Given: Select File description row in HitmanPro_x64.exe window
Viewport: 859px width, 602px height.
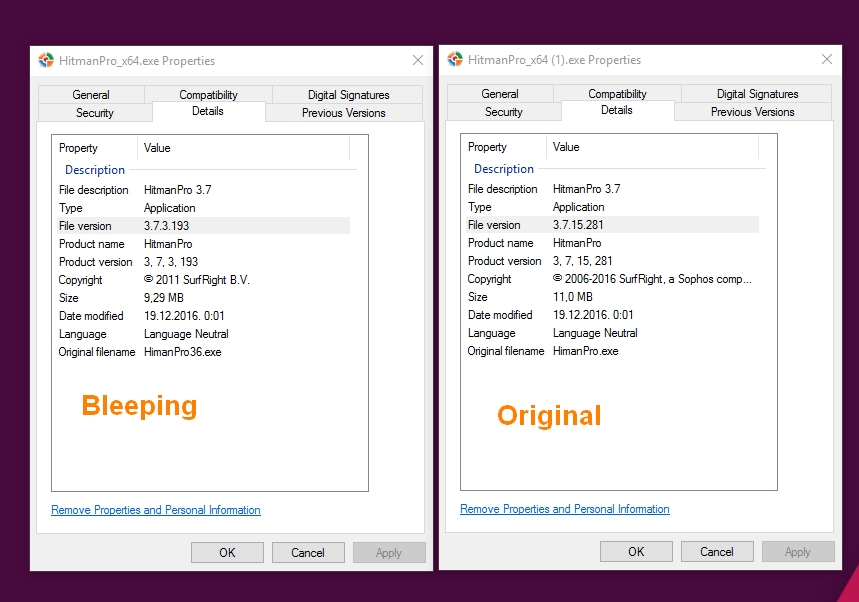Looking at the screenshot, I should pos(204,190).
